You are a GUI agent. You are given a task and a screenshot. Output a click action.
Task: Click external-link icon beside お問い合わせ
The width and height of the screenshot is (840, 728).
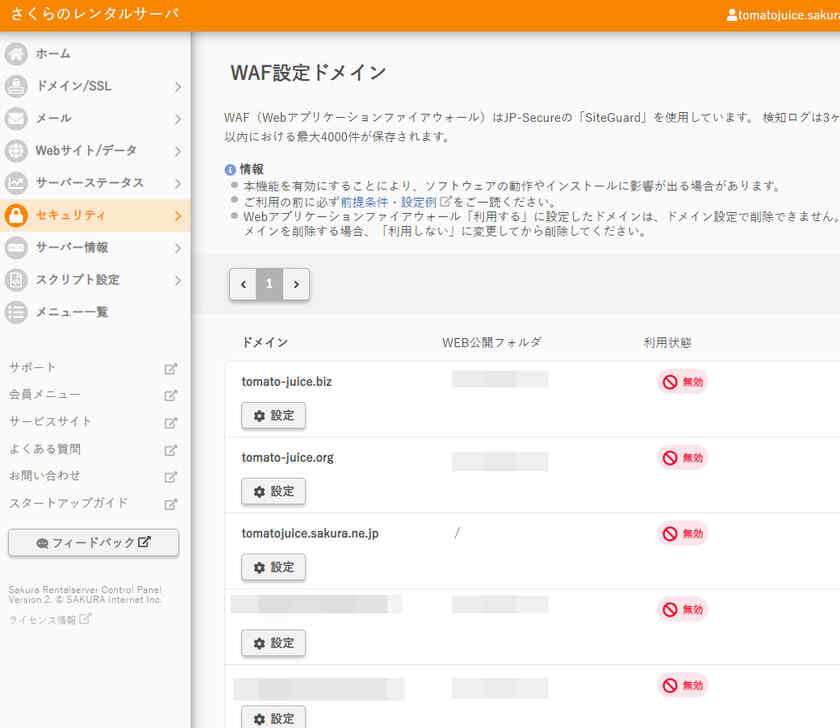coord(170,477)
